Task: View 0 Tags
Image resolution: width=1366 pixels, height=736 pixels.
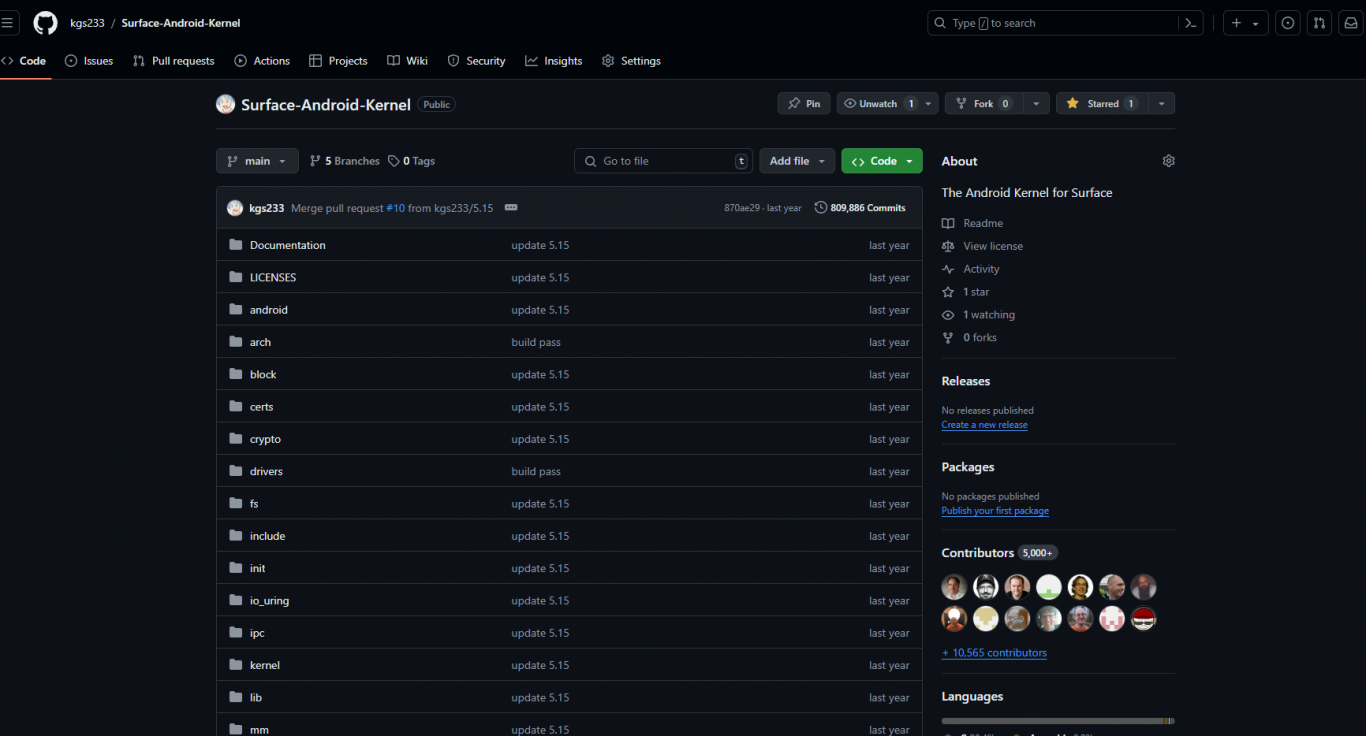Action: click(x=412, y=161)
